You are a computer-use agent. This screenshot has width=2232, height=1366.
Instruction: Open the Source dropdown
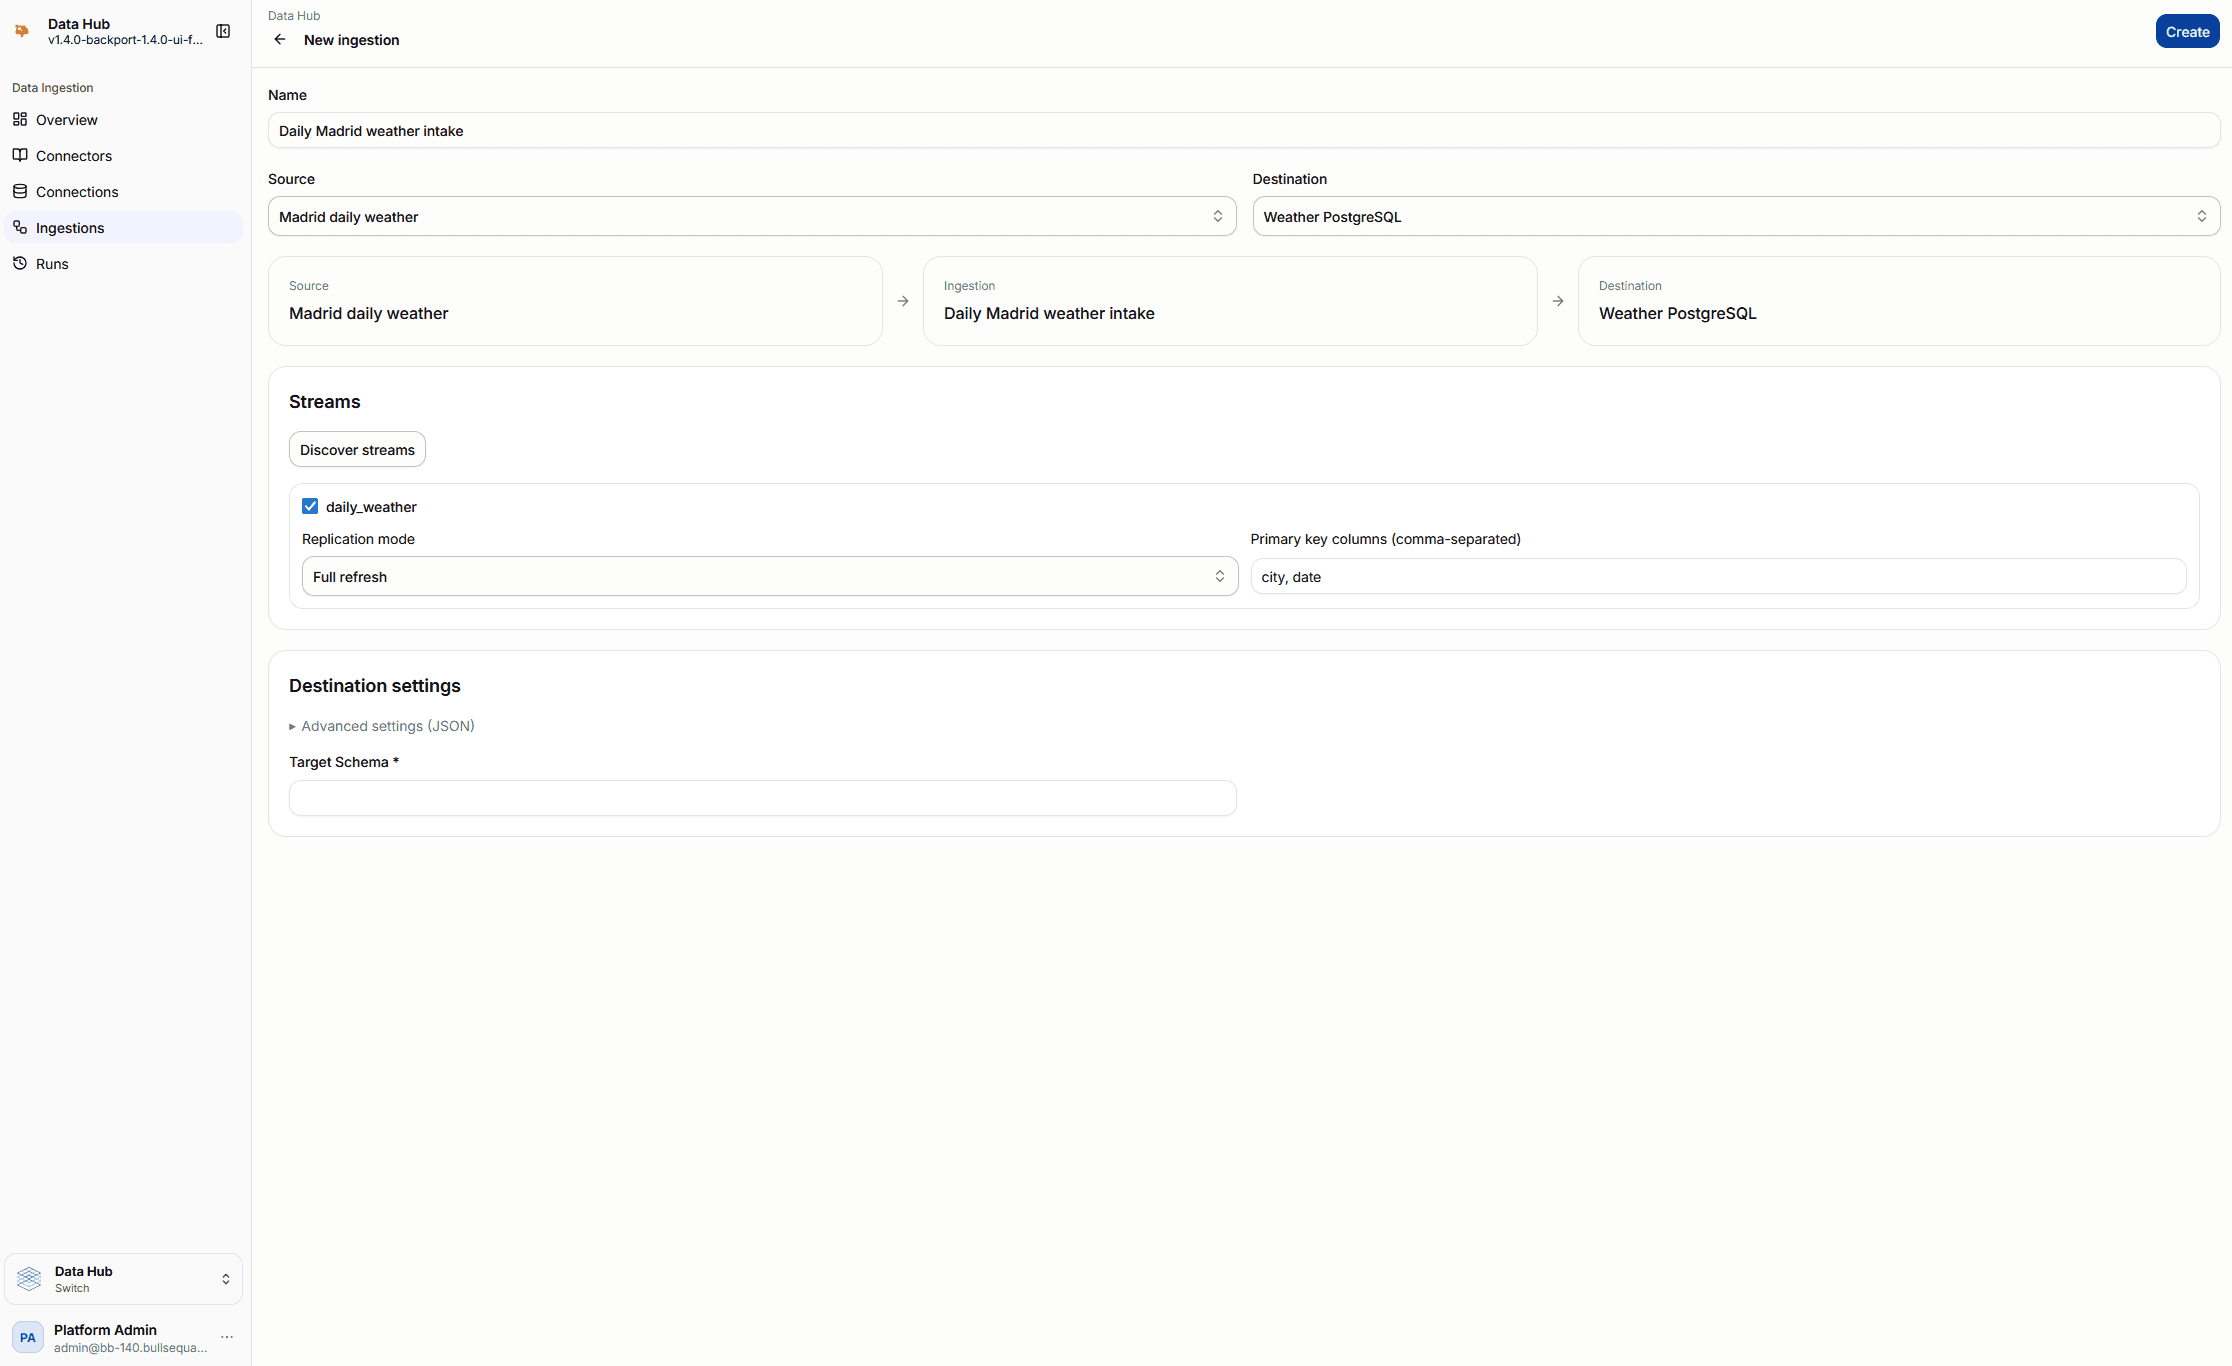coord(752,216)
